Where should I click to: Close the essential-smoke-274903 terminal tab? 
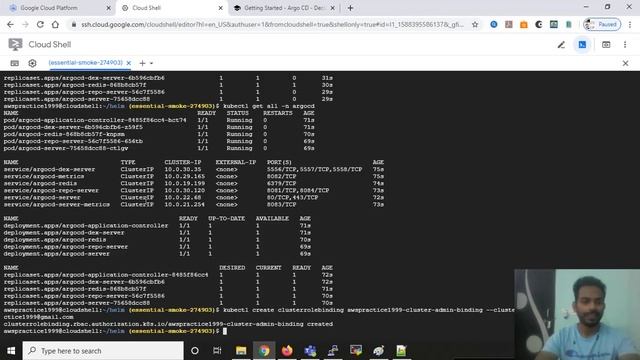tap(129, 63)
